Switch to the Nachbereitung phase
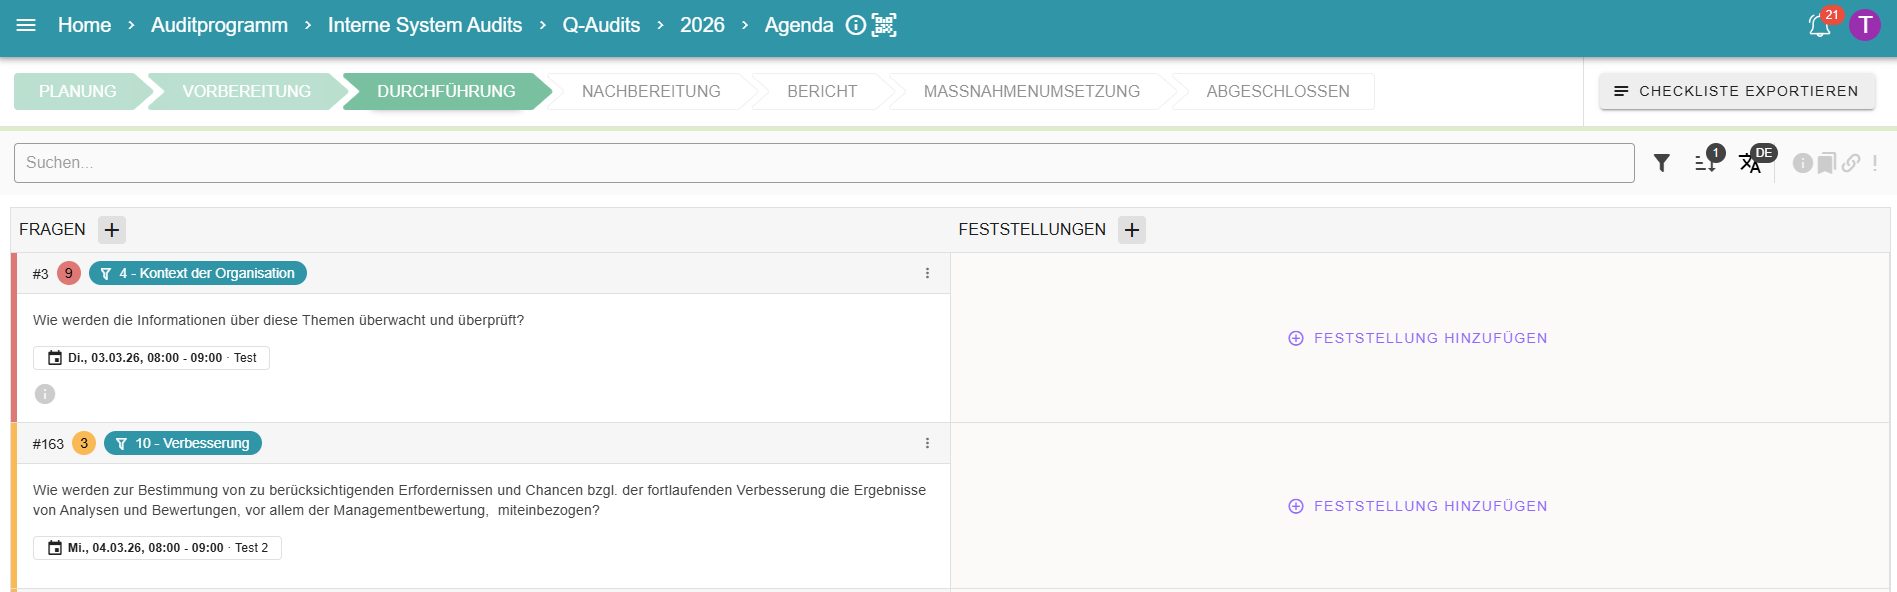The height and width of the screenshot is (592, 1897). click(651, 91)
